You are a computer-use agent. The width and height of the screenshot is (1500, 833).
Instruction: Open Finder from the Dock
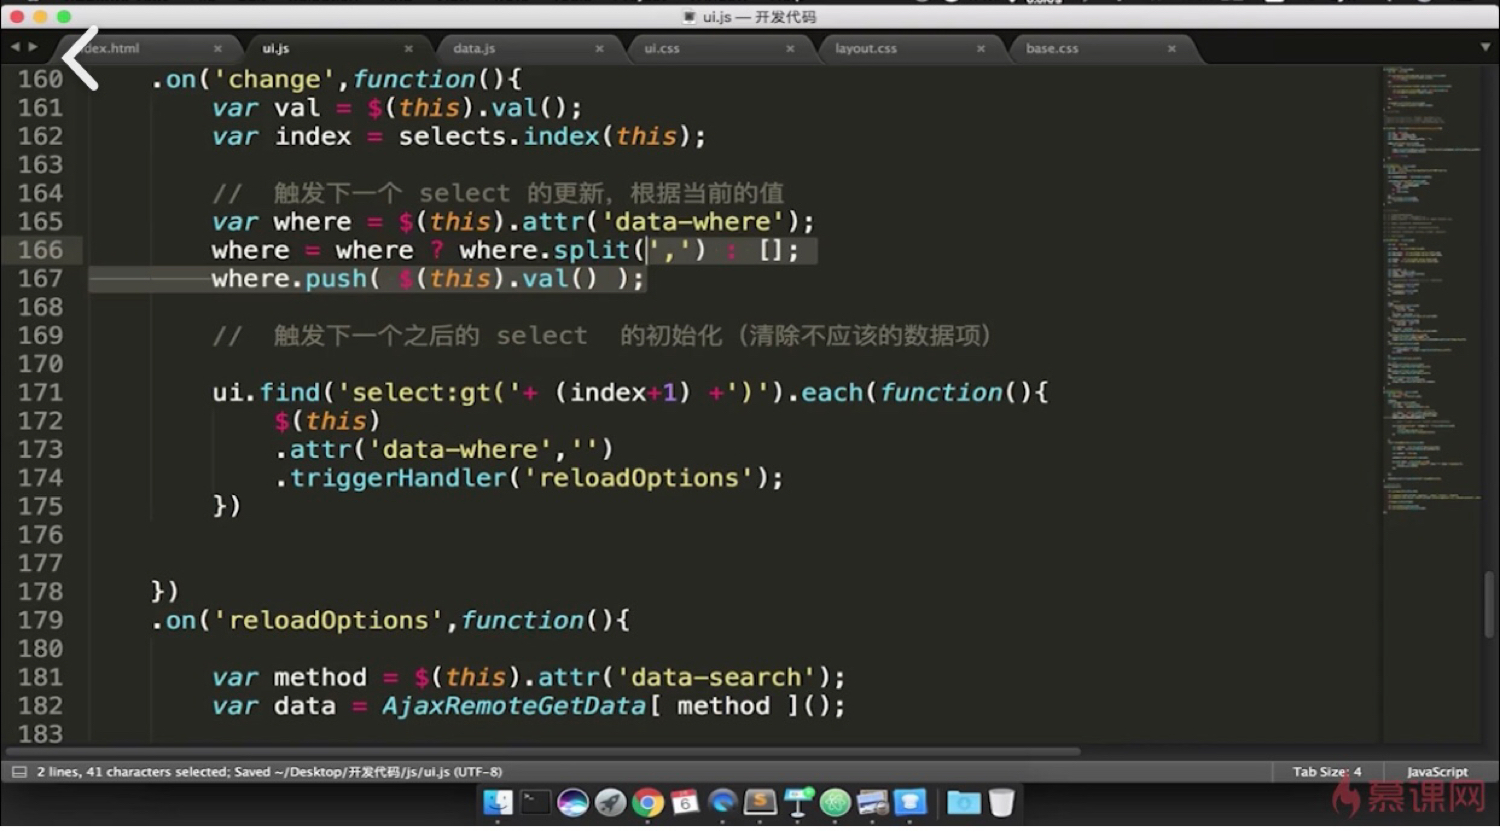[498, 802]
